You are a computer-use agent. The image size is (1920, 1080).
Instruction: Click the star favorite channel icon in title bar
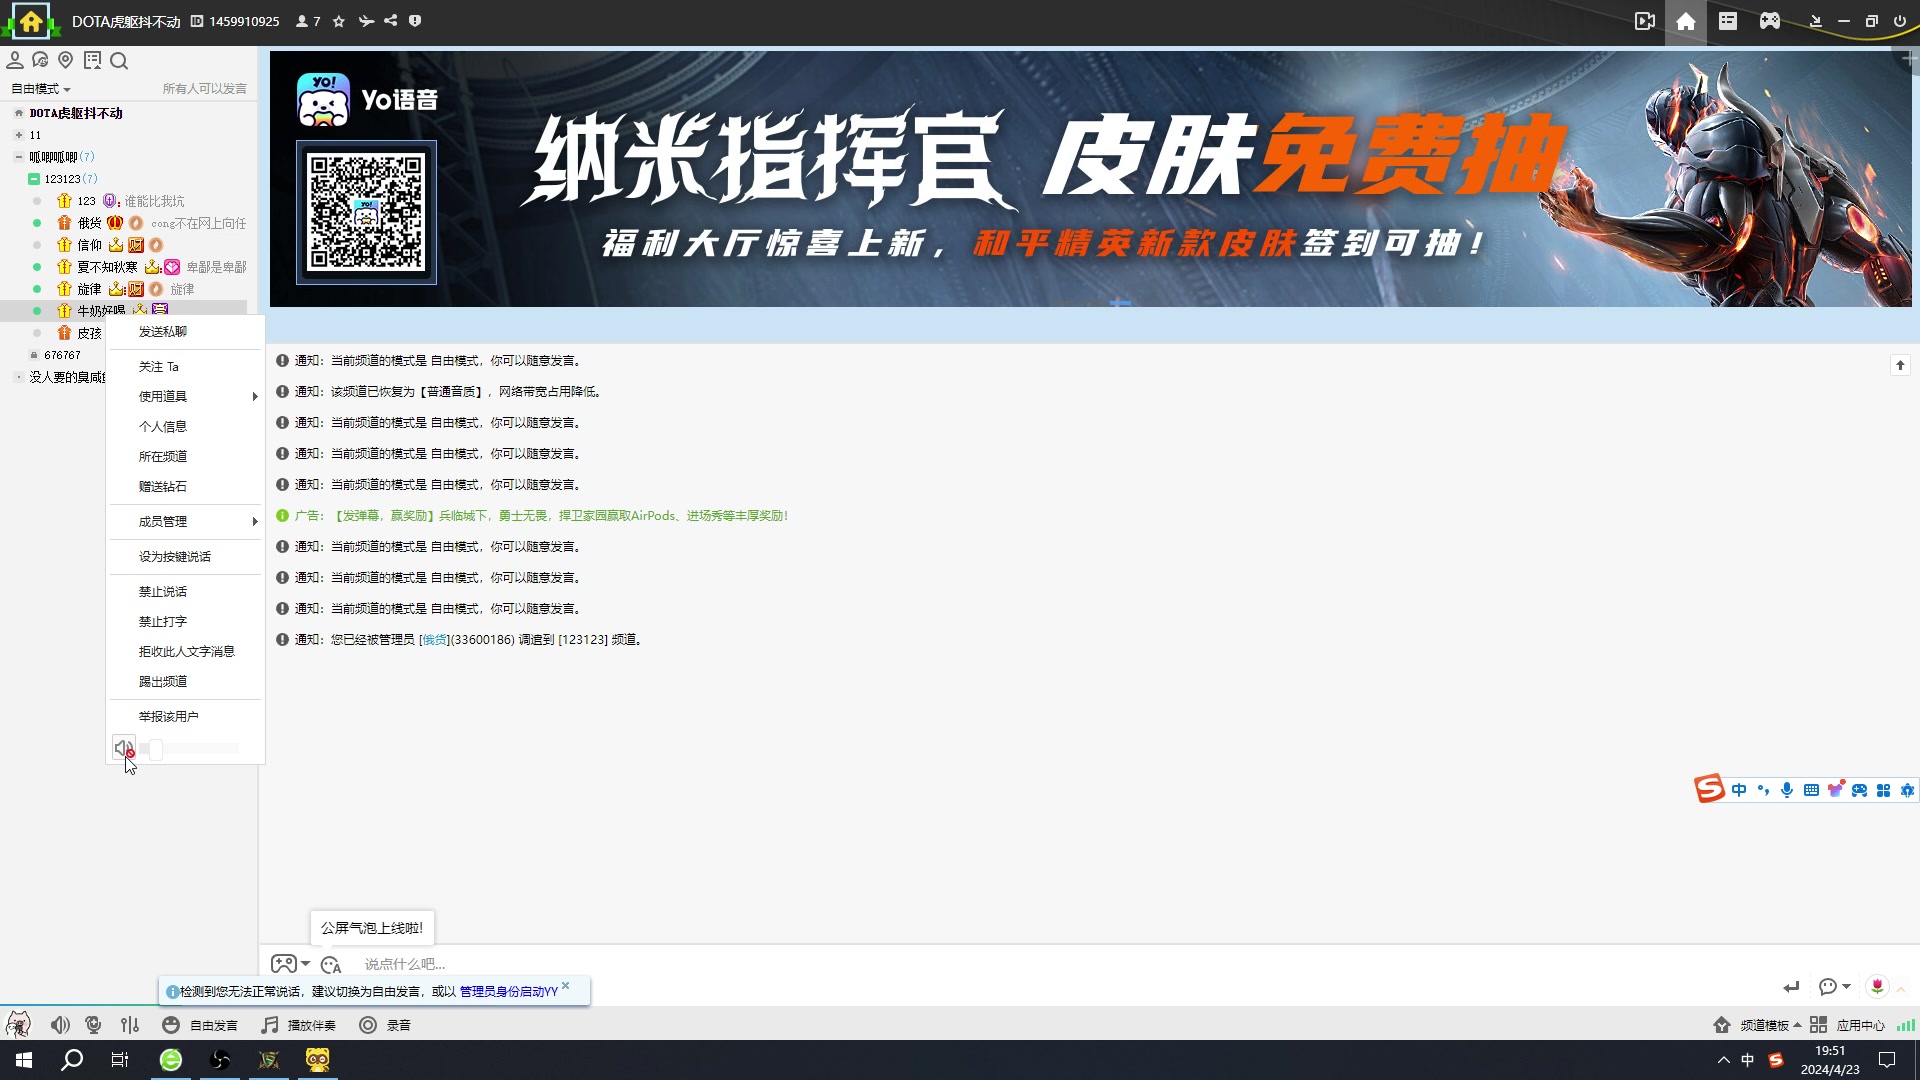pos(339,21)
